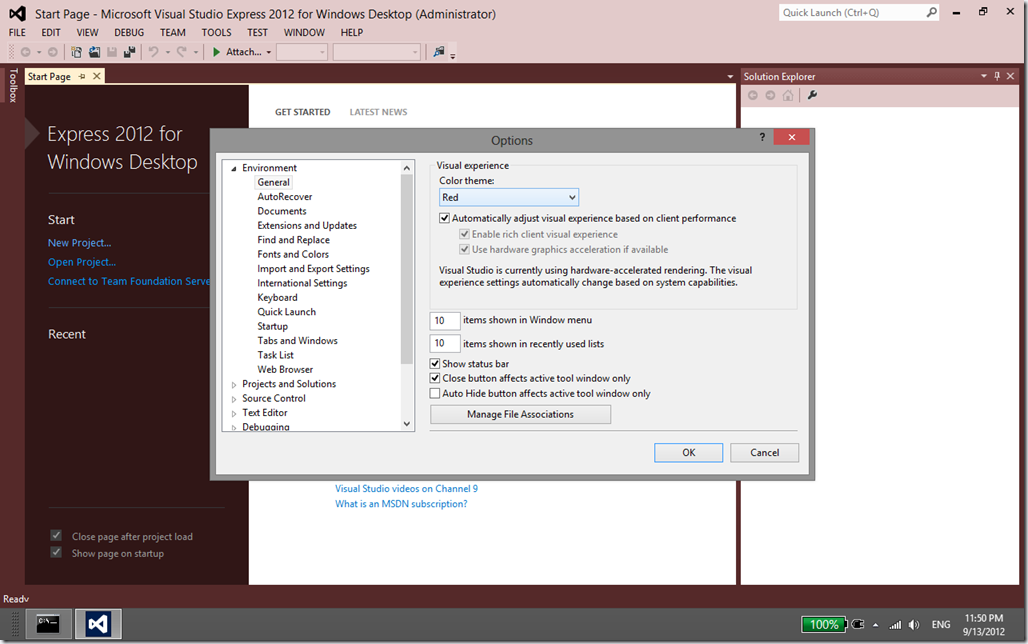Check Auto Hide button affects active tool window
Screen dimensions: 1028x644
click(435, 393)
